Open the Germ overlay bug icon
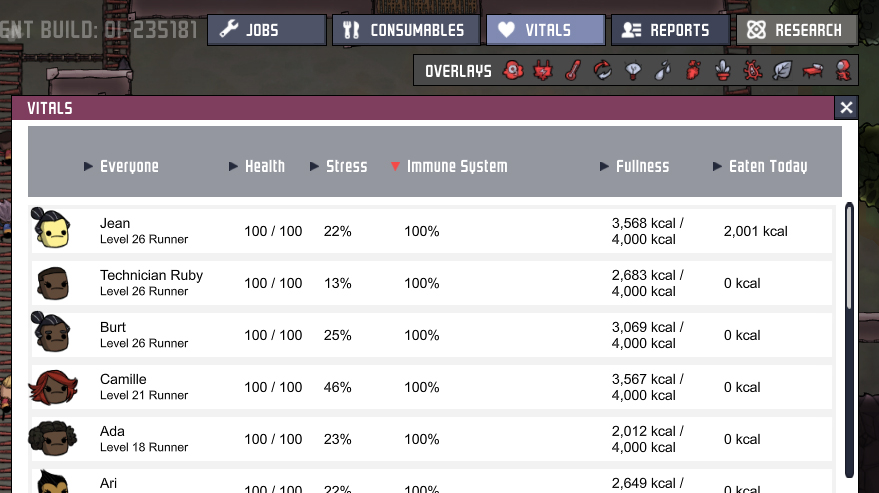 tap(752, 71)
